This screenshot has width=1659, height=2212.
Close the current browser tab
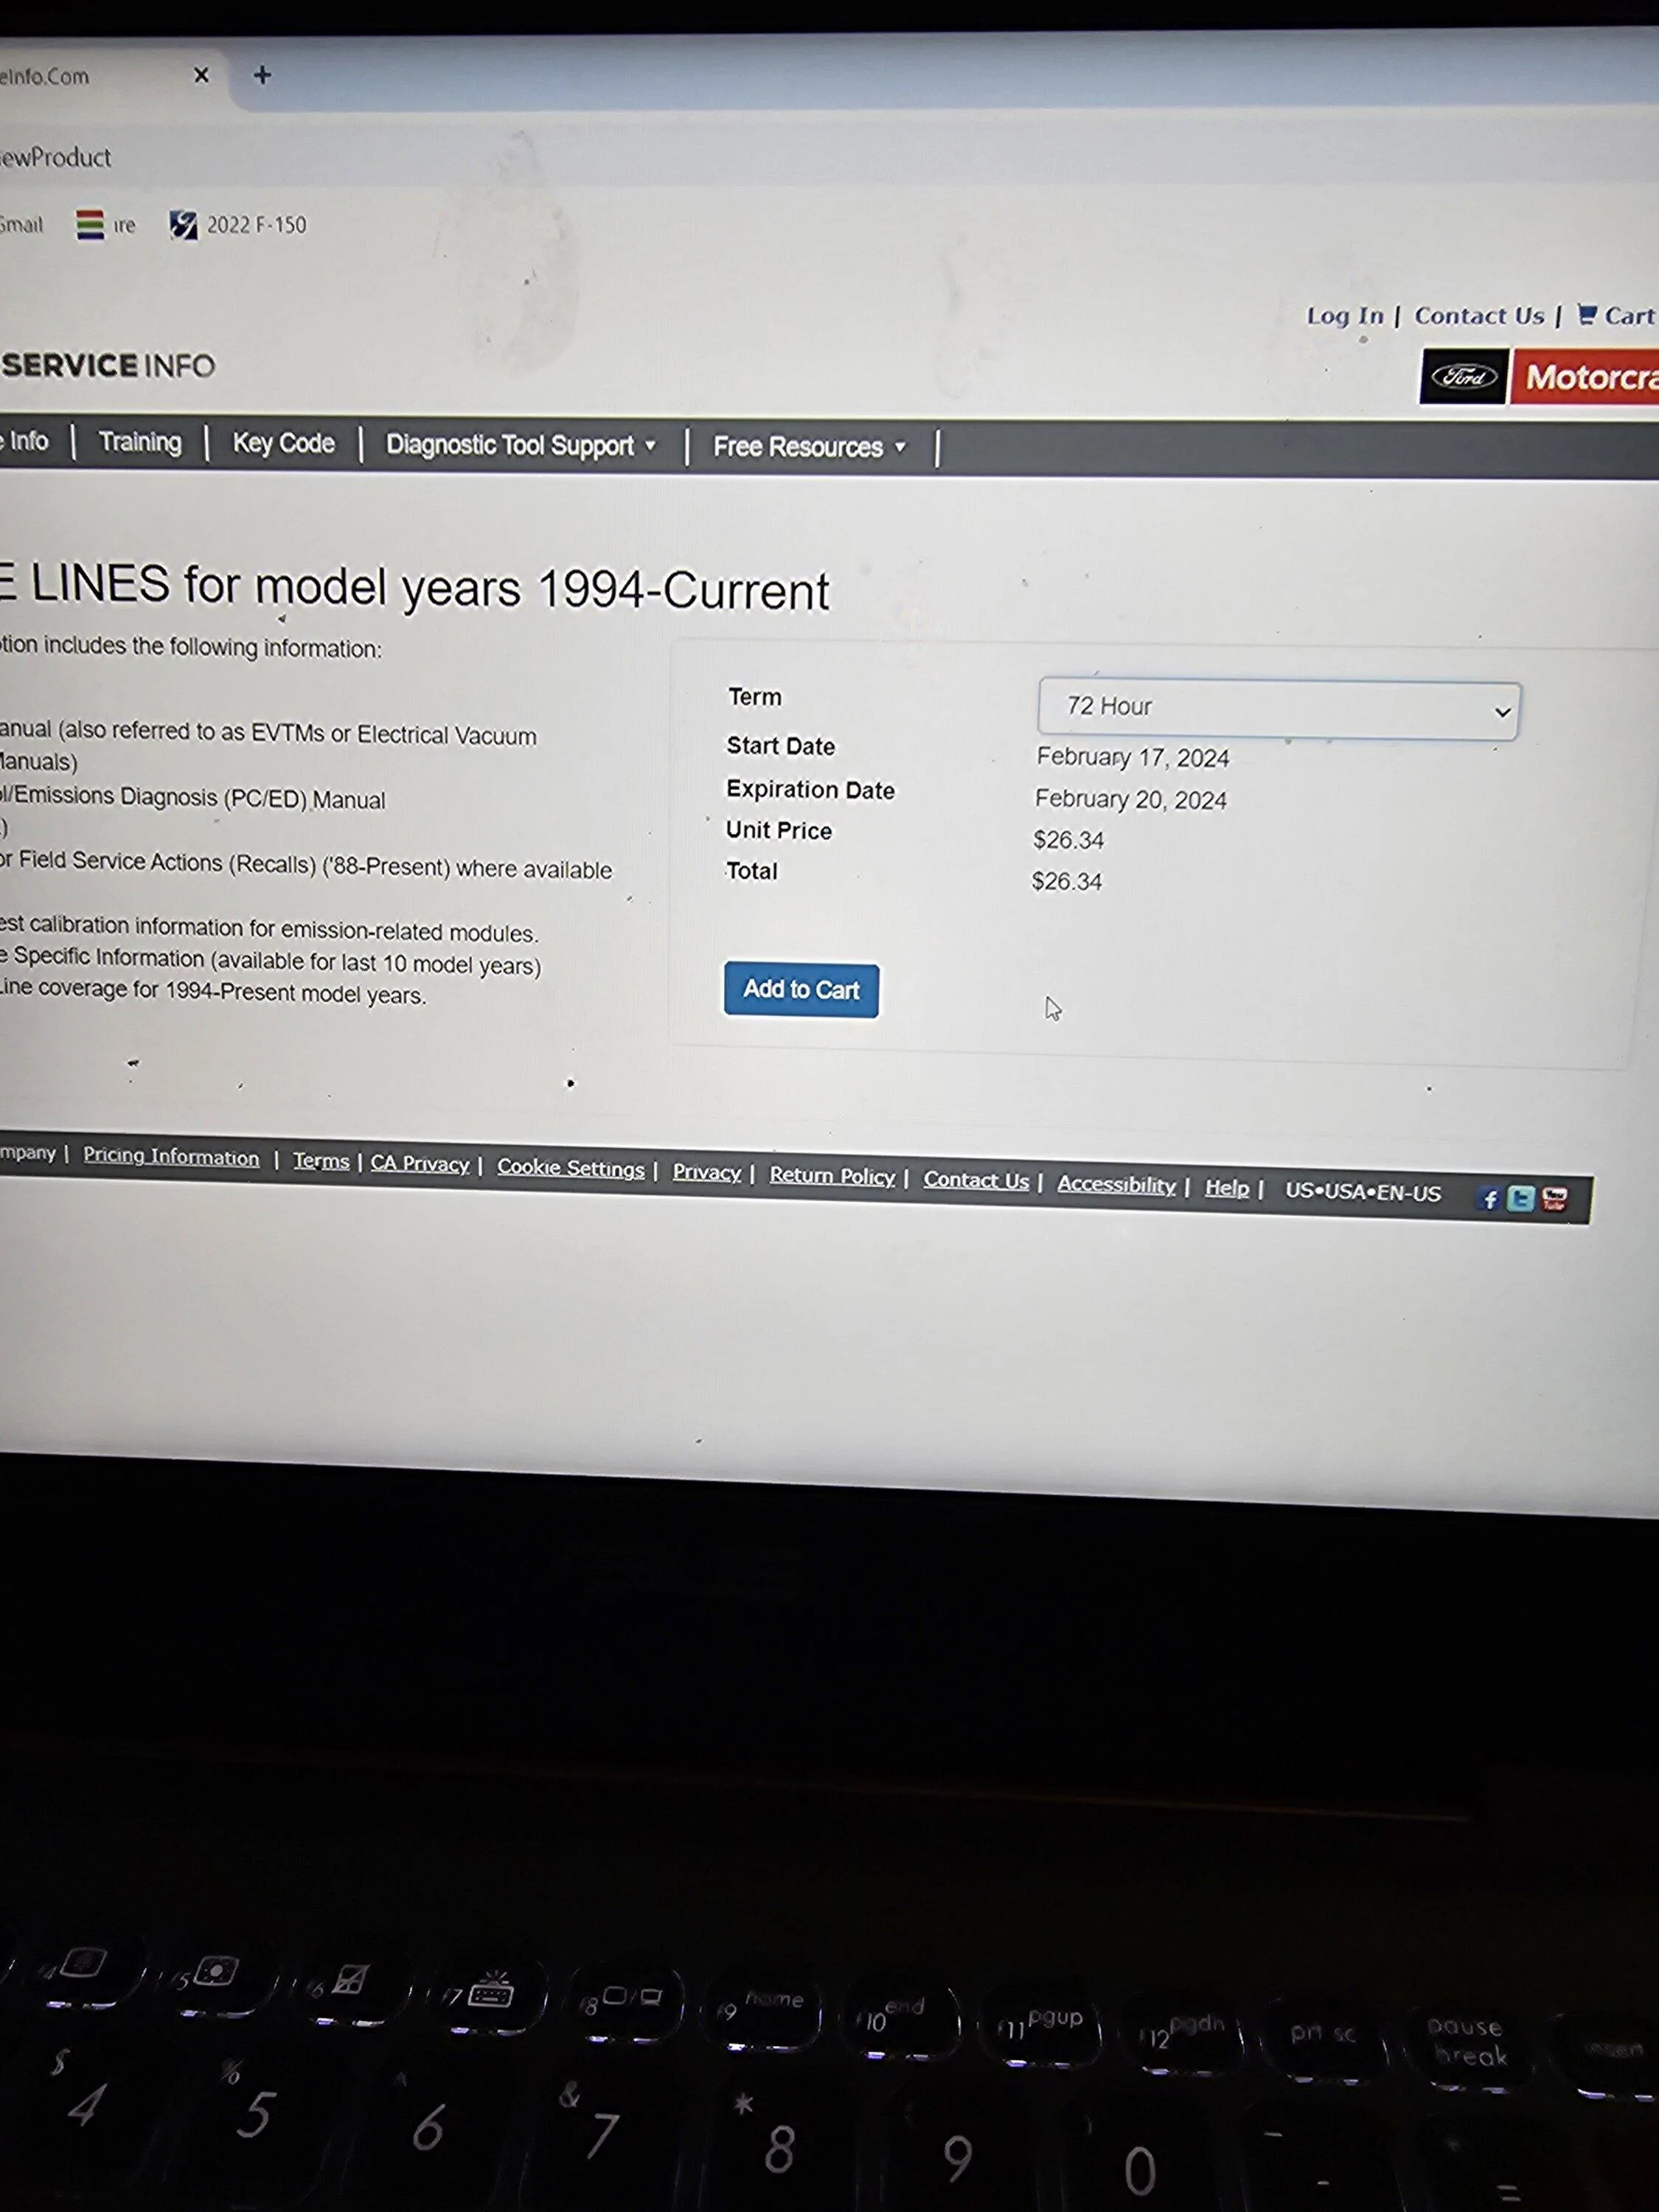[201, 75]
